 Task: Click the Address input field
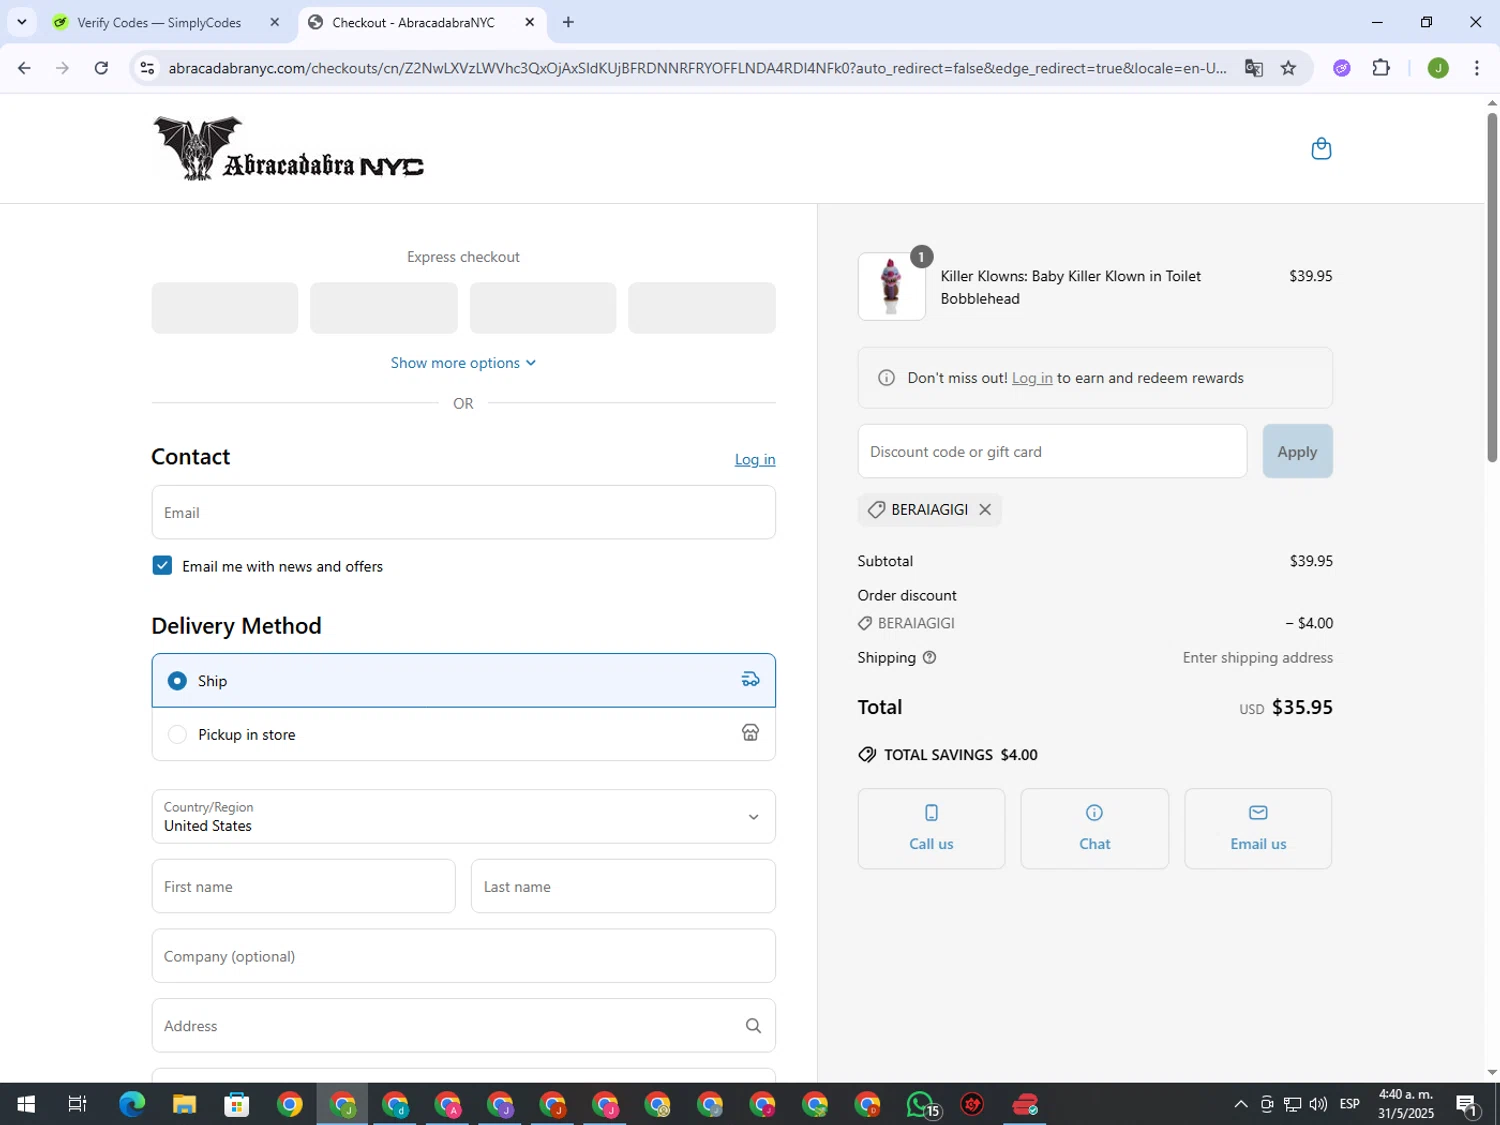click(463, 1026)
